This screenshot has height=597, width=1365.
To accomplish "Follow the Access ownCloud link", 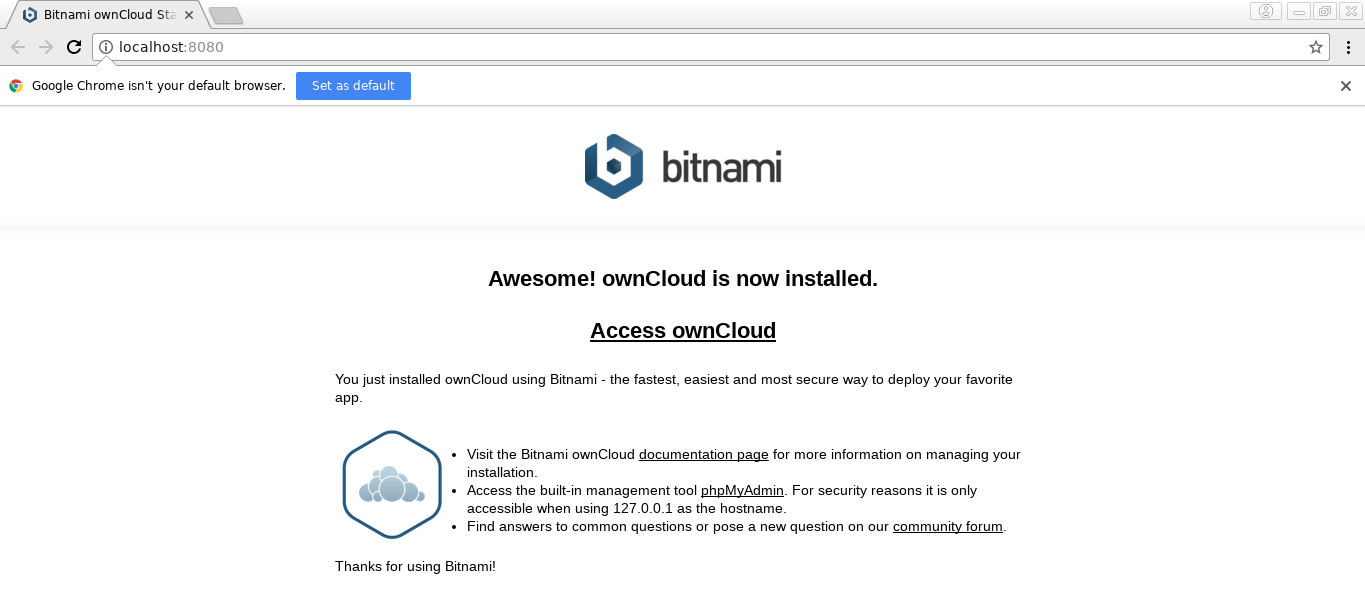I will (682, 331).
